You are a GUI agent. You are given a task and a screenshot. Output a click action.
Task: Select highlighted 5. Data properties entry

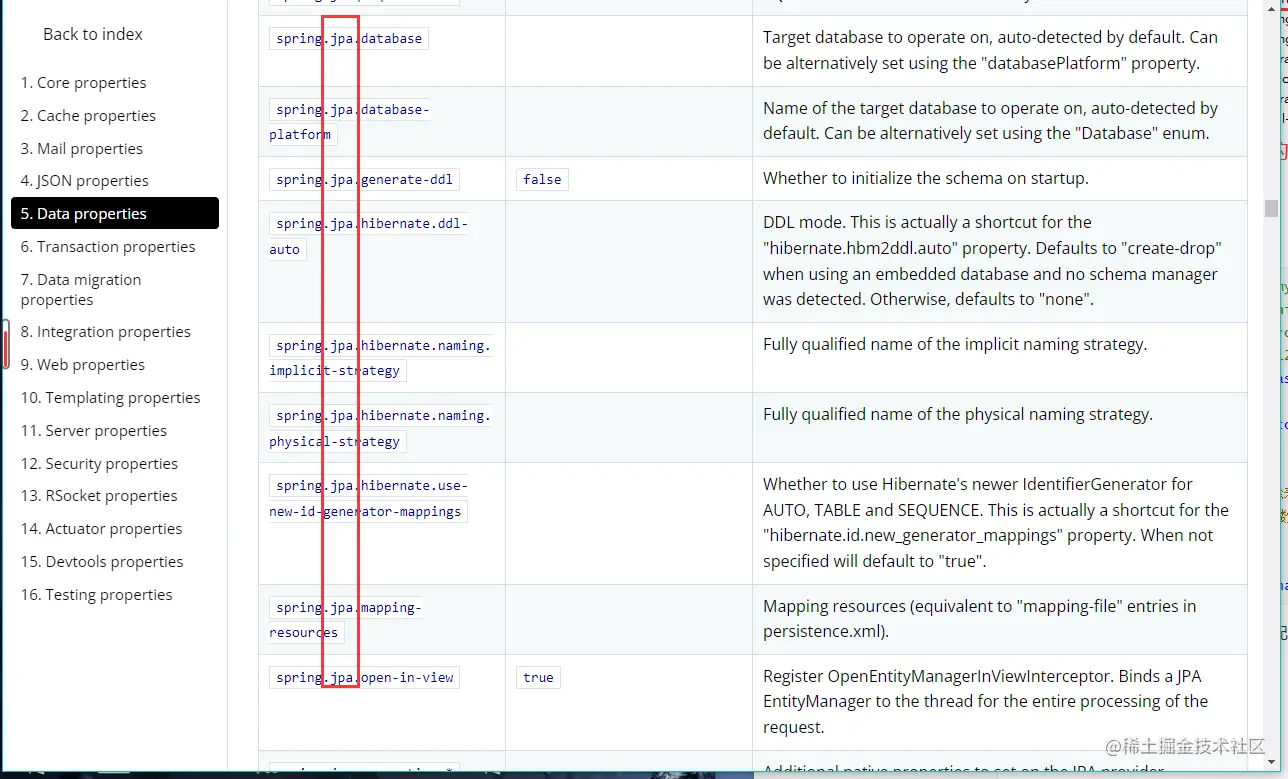tap(115, 213)
